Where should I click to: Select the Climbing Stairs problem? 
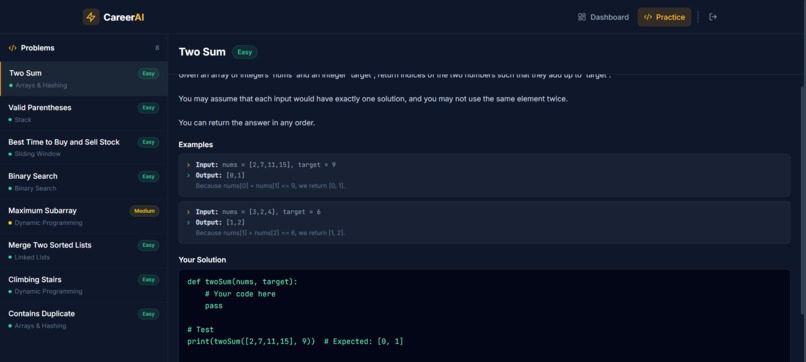pos(84,285)
